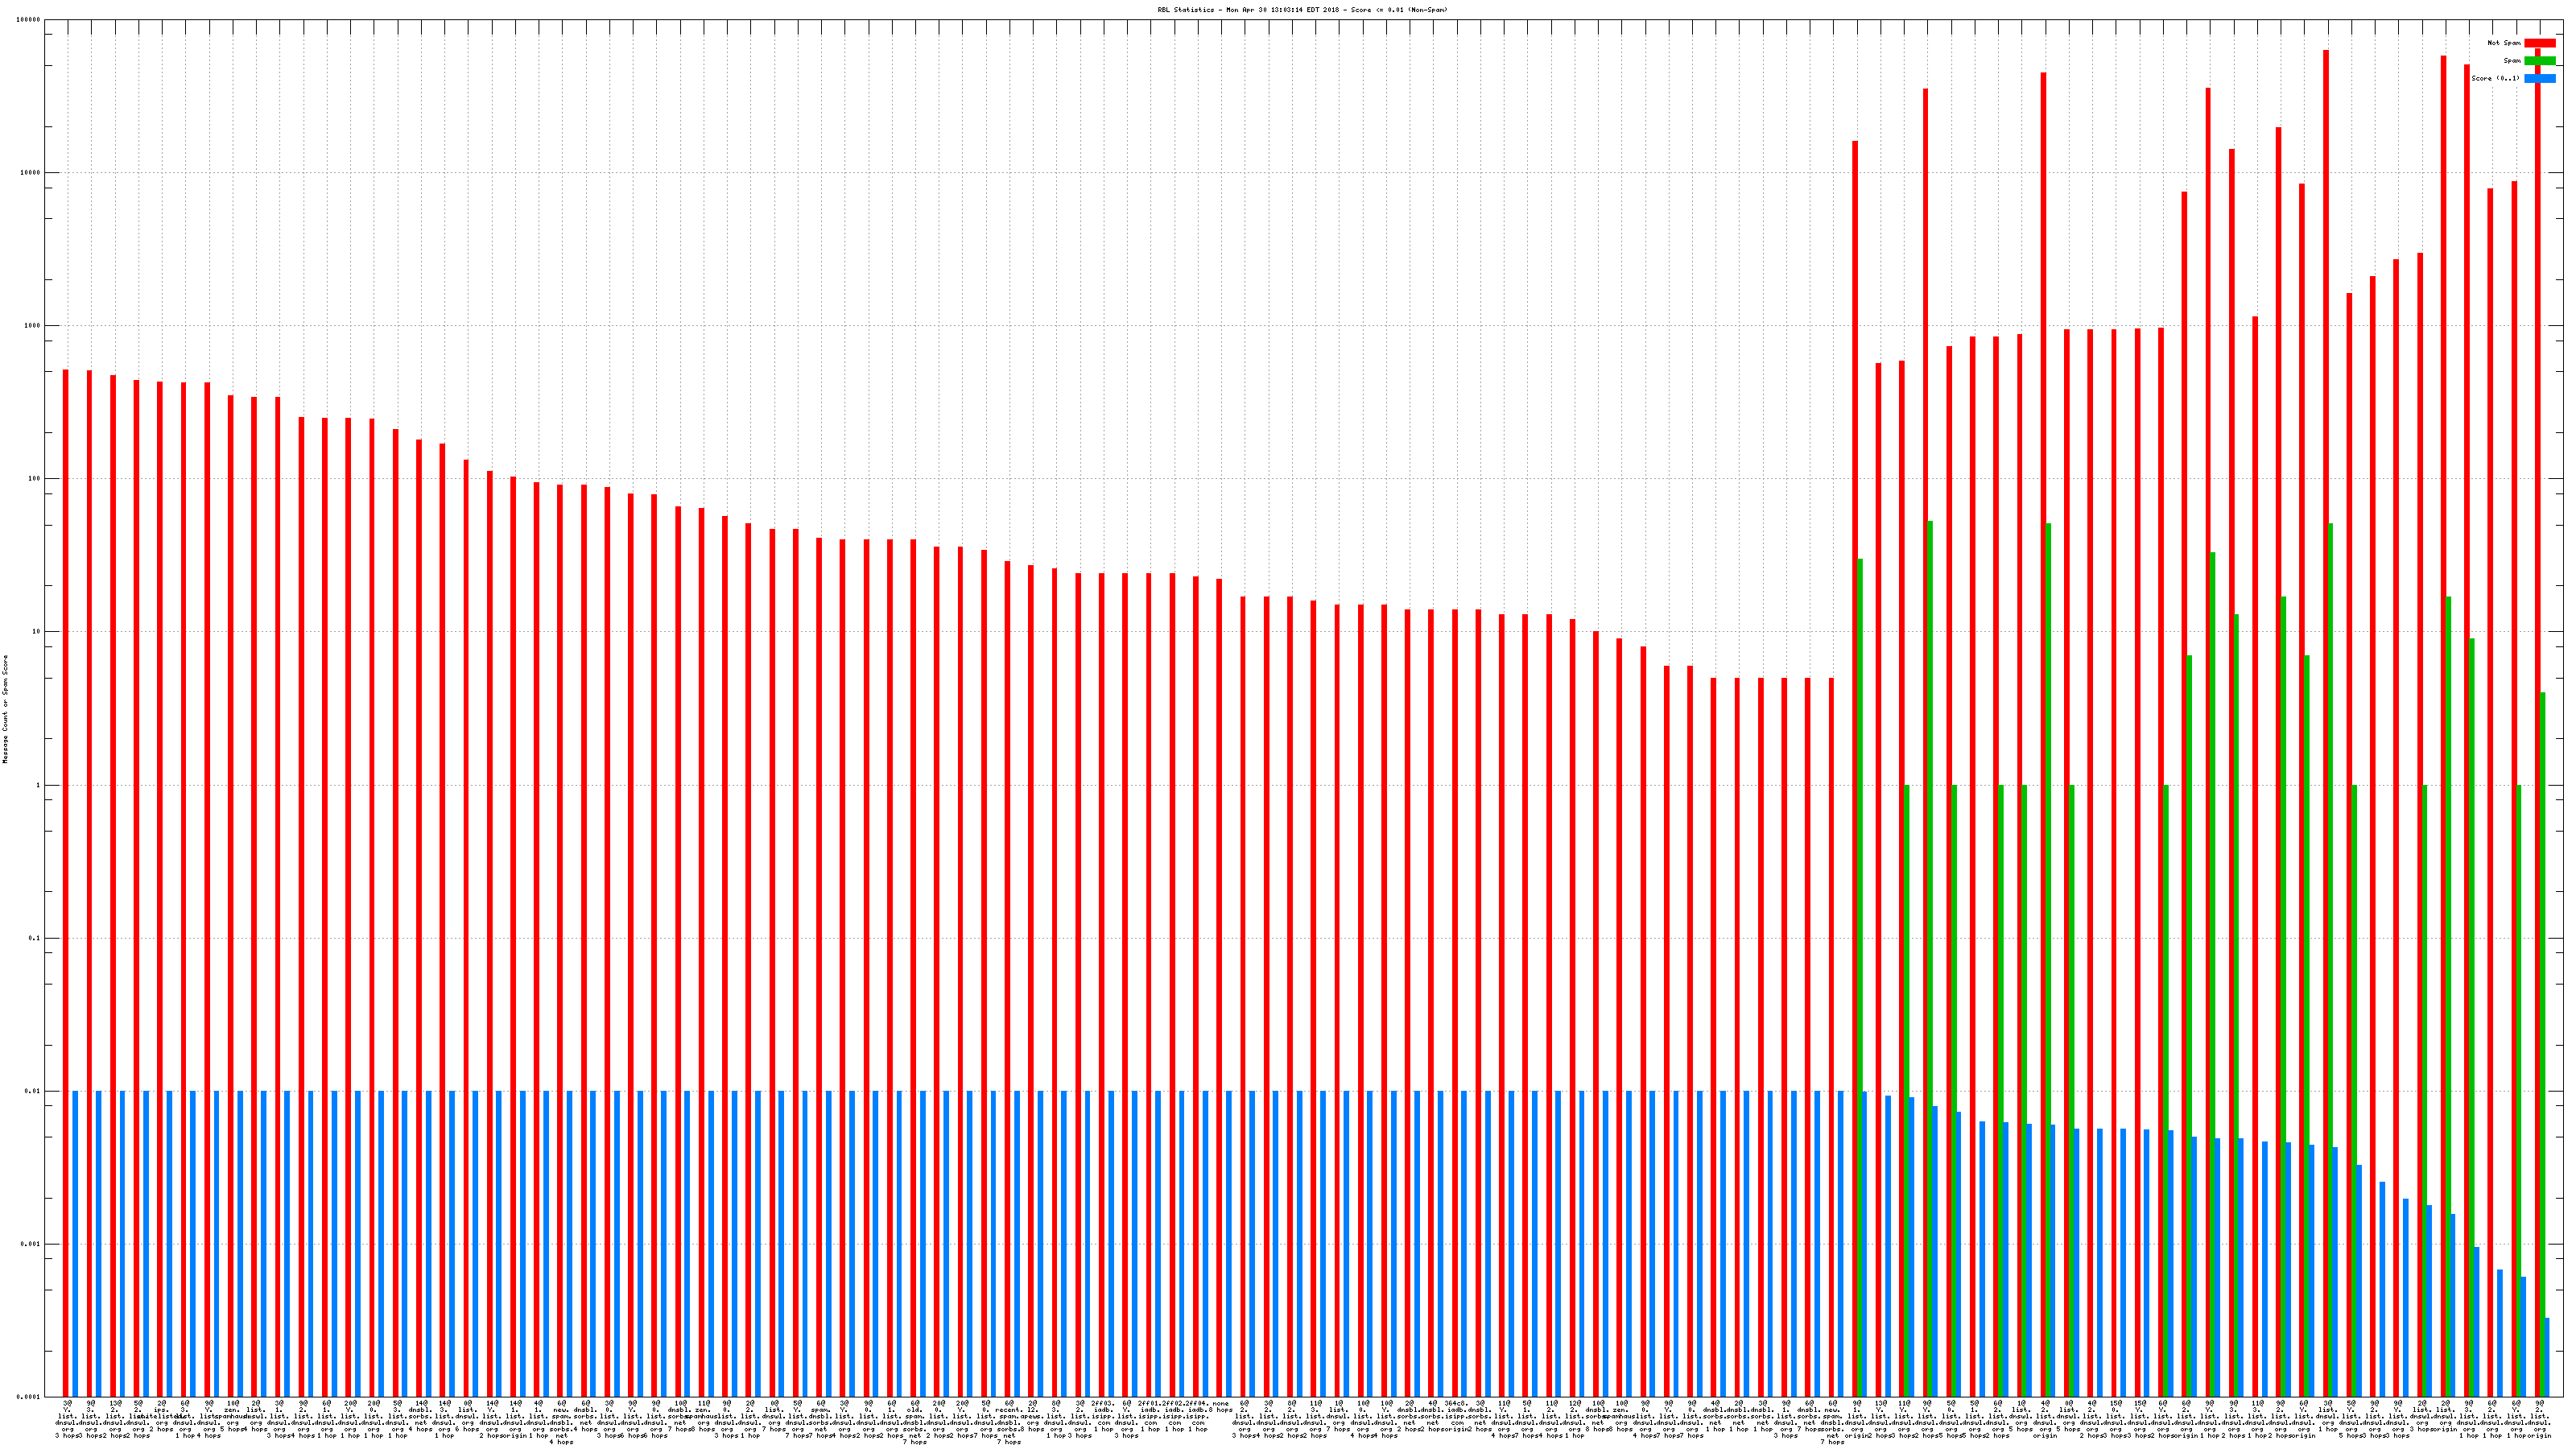Image resolution: width=2576 pixels, height=1449 pixels.
Task: Click the 100000 y-axis tick label
Action: coord(29,20)
